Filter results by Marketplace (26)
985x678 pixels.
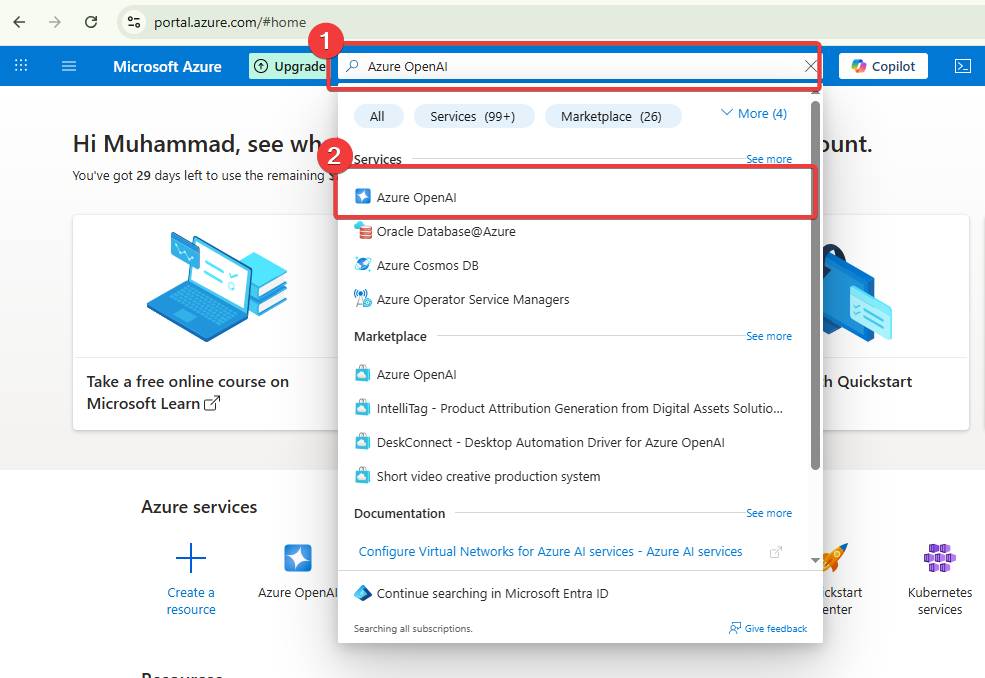pos(611,116)
